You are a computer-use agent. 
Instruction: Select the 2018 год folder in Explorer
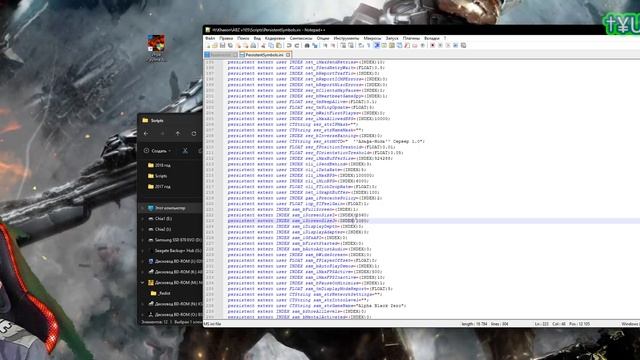[159, 165]
